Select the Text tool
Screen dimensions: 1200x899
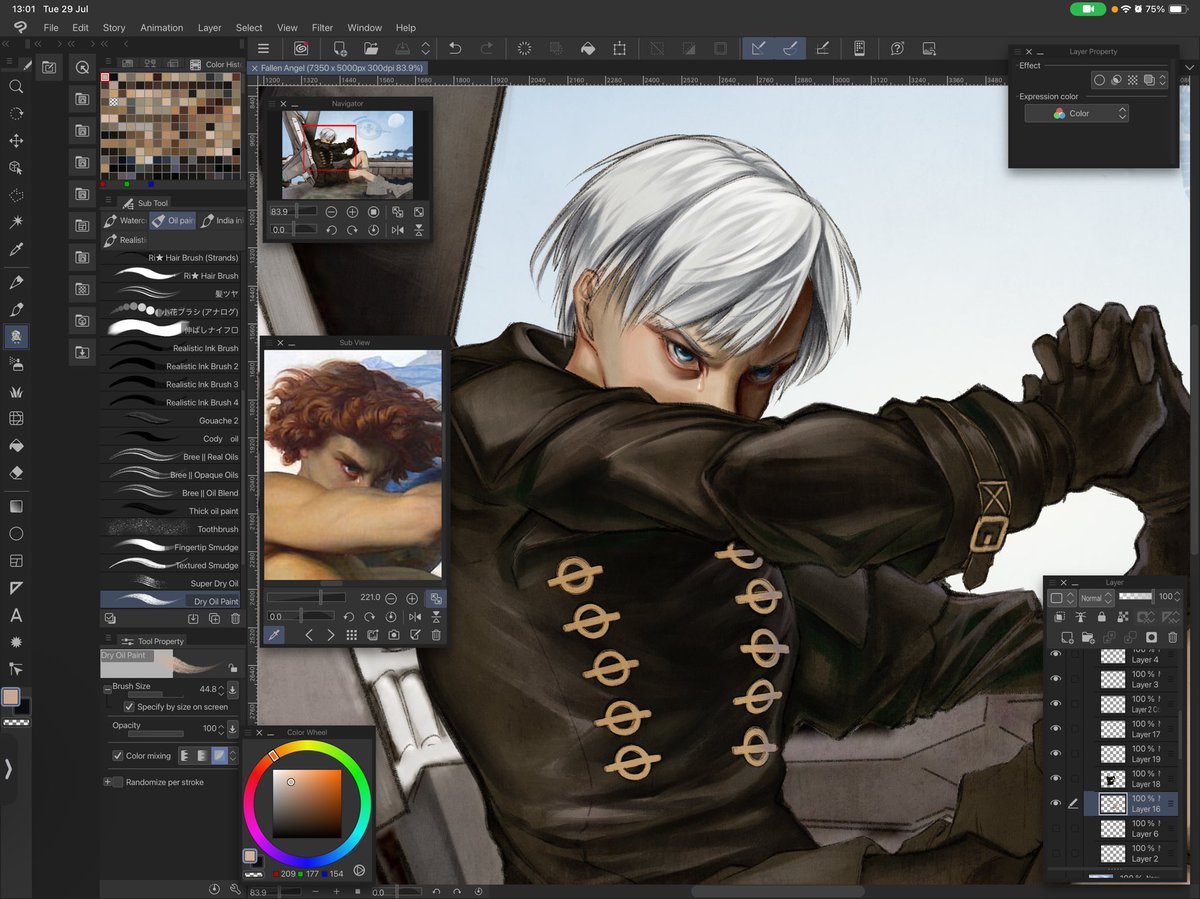(x=16, y=615)
